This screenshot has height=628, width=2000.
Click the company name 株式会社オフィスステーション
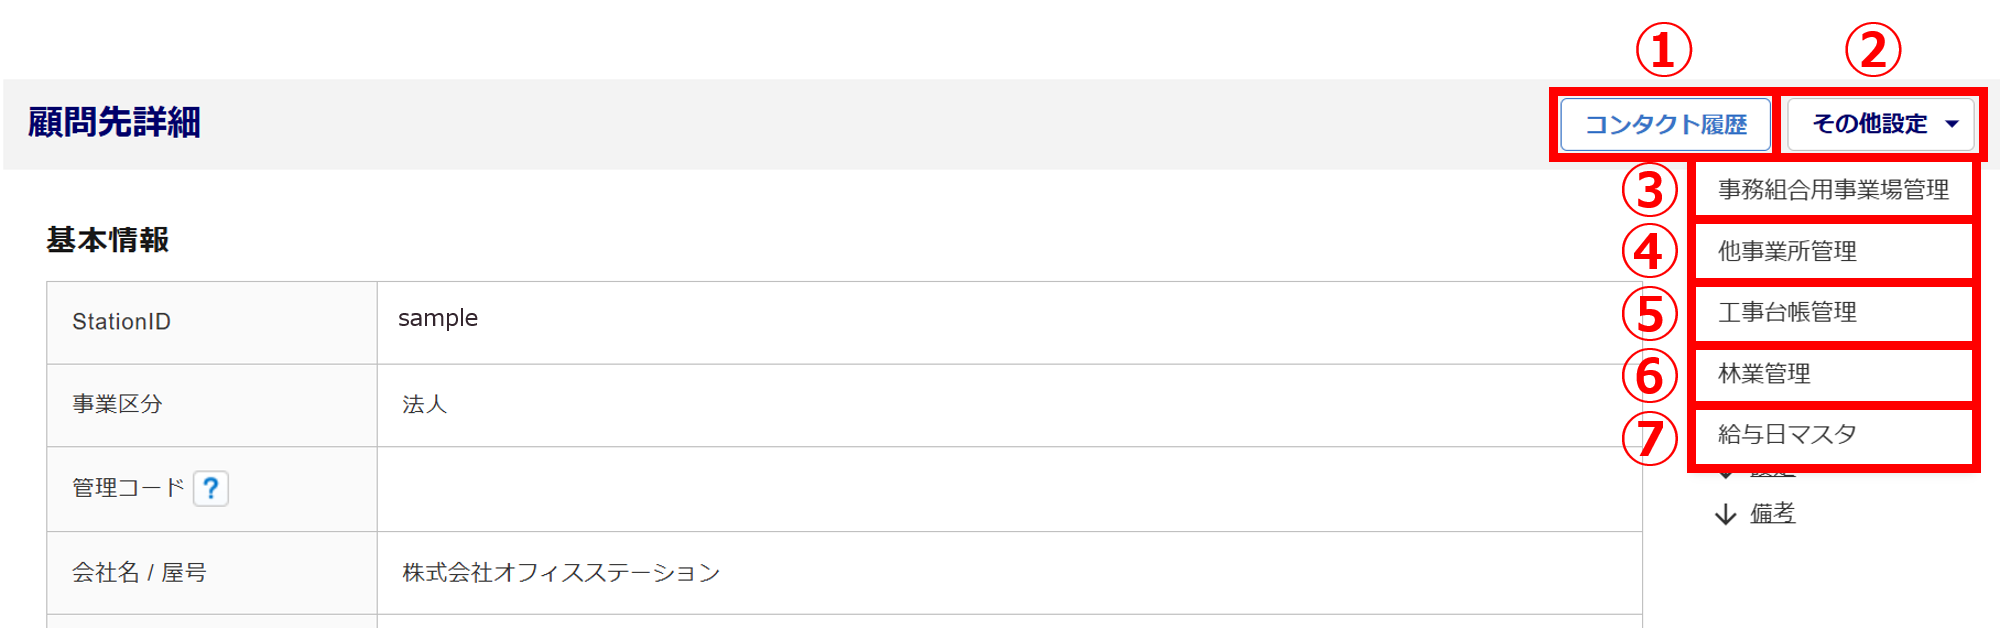point(561,573)
